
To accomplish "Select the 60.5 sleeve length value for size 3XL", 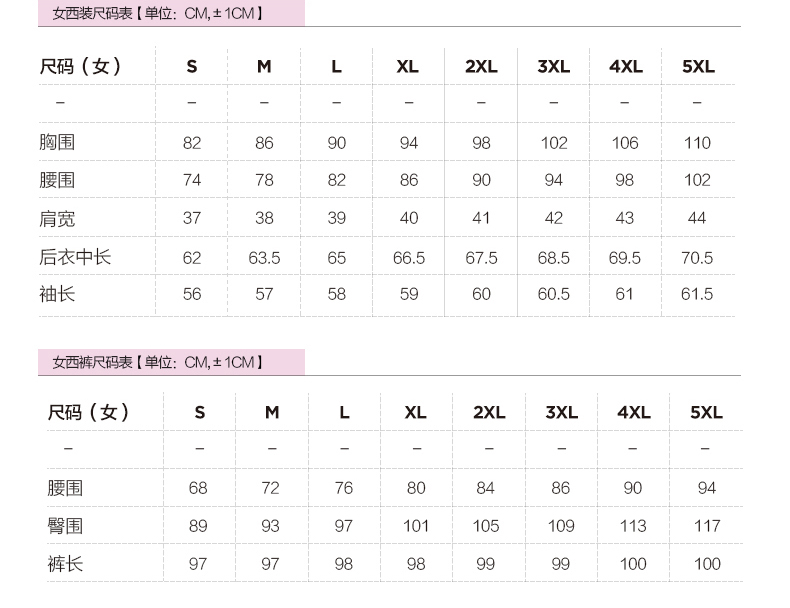I will 553,294.
